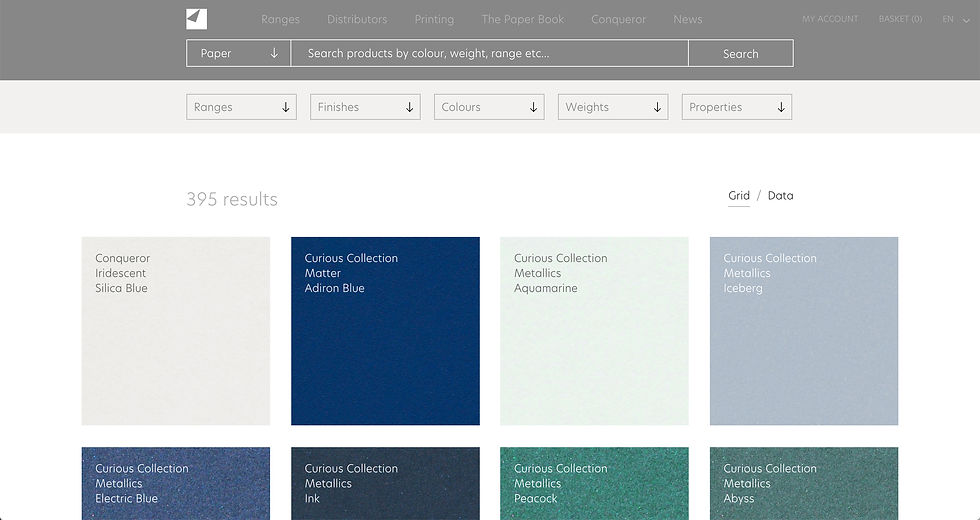Switch to Data view
Screen dimensions: 980x520
[x=781, y=196]
